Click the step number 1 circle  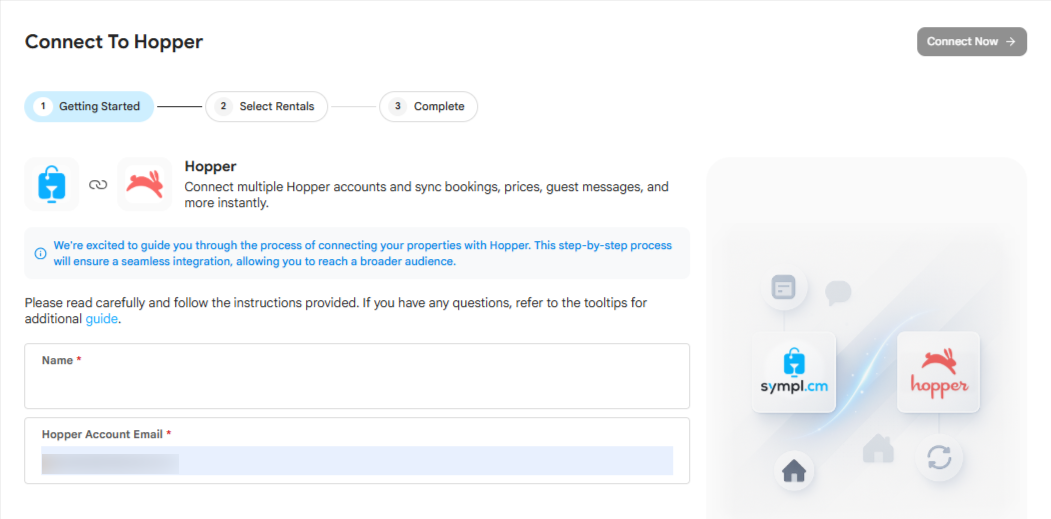click(x=43, y=107)
